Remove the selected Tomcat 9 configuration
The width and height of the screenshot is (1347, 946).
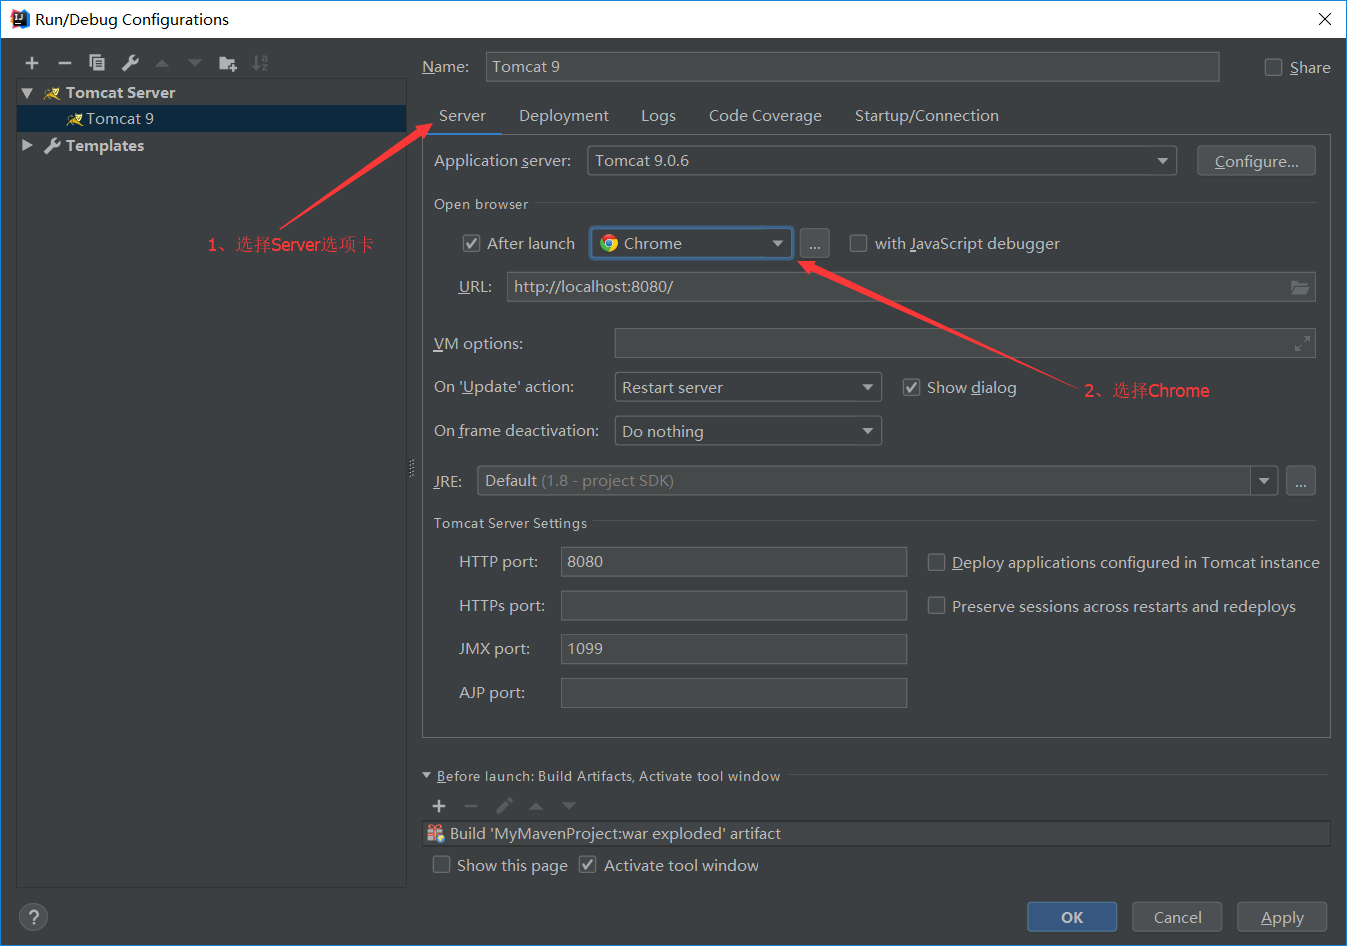(64, 62)
